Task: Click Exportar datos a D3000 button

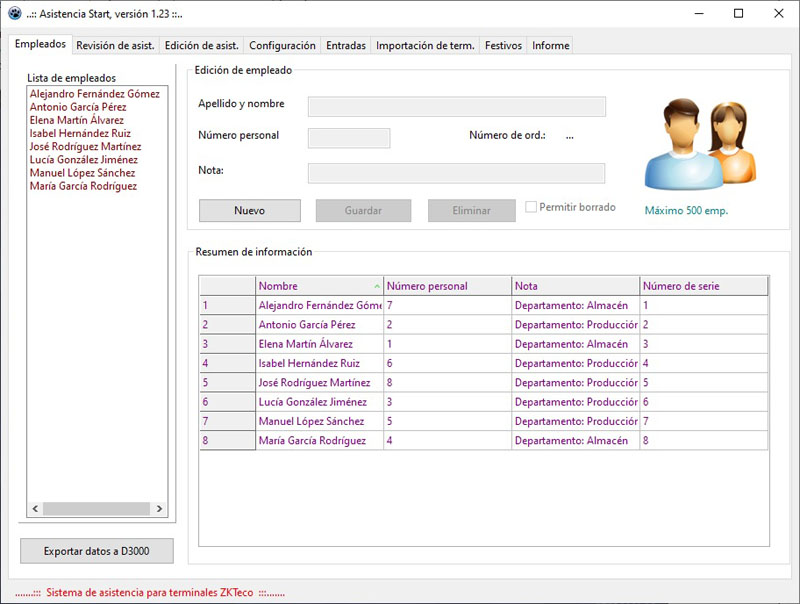Action: pyautogui.click(x=97, y=551)
